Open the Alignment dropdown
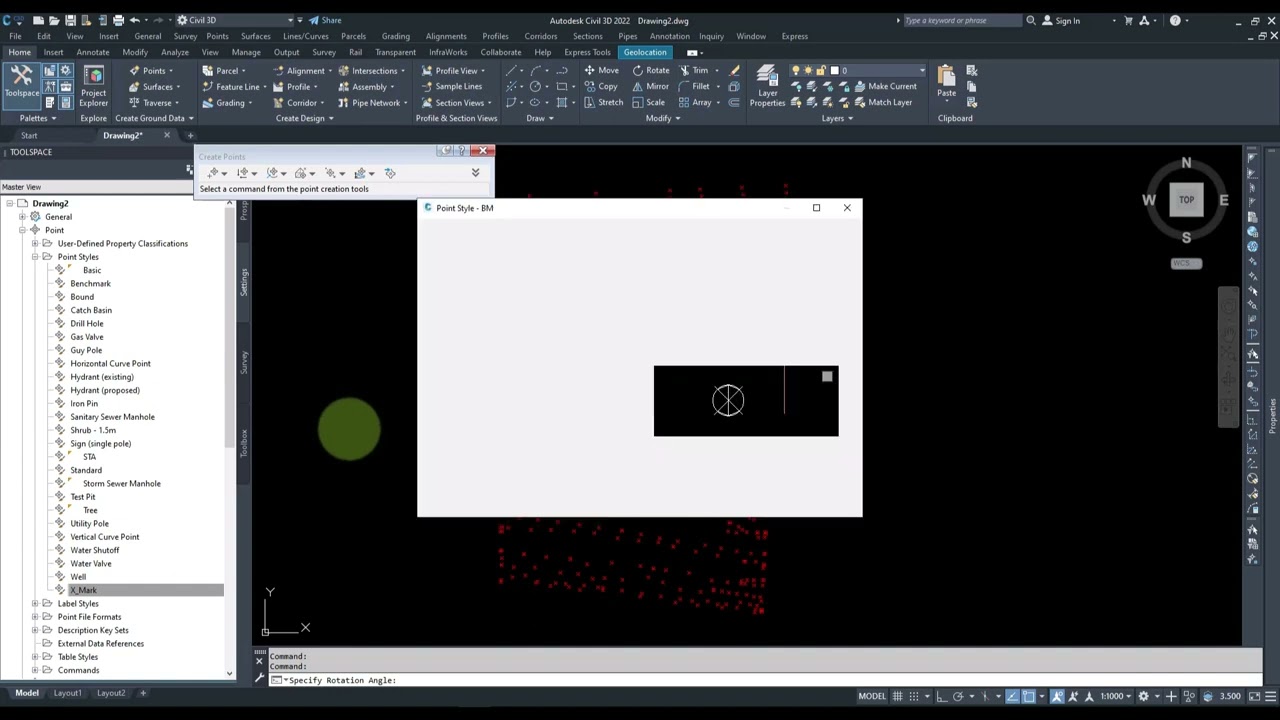 tap(301, 70)
